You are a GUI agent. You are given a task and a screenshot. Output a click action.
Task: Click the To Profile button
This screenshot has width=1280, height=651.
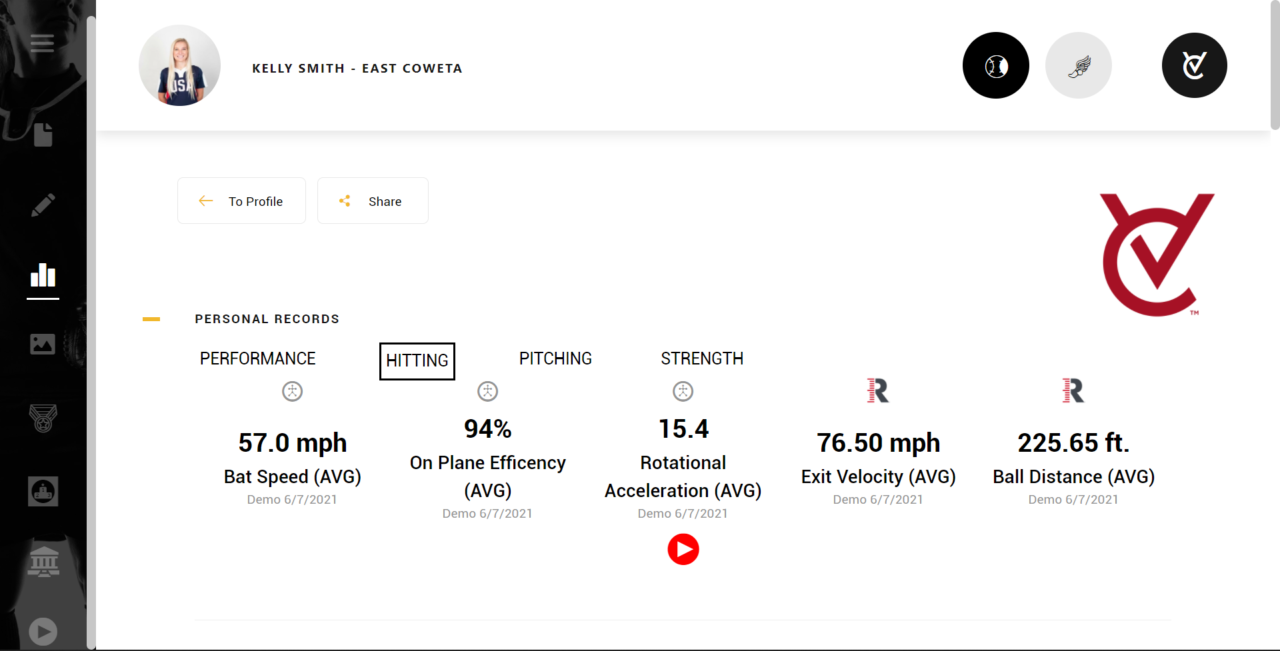[241, 201]
